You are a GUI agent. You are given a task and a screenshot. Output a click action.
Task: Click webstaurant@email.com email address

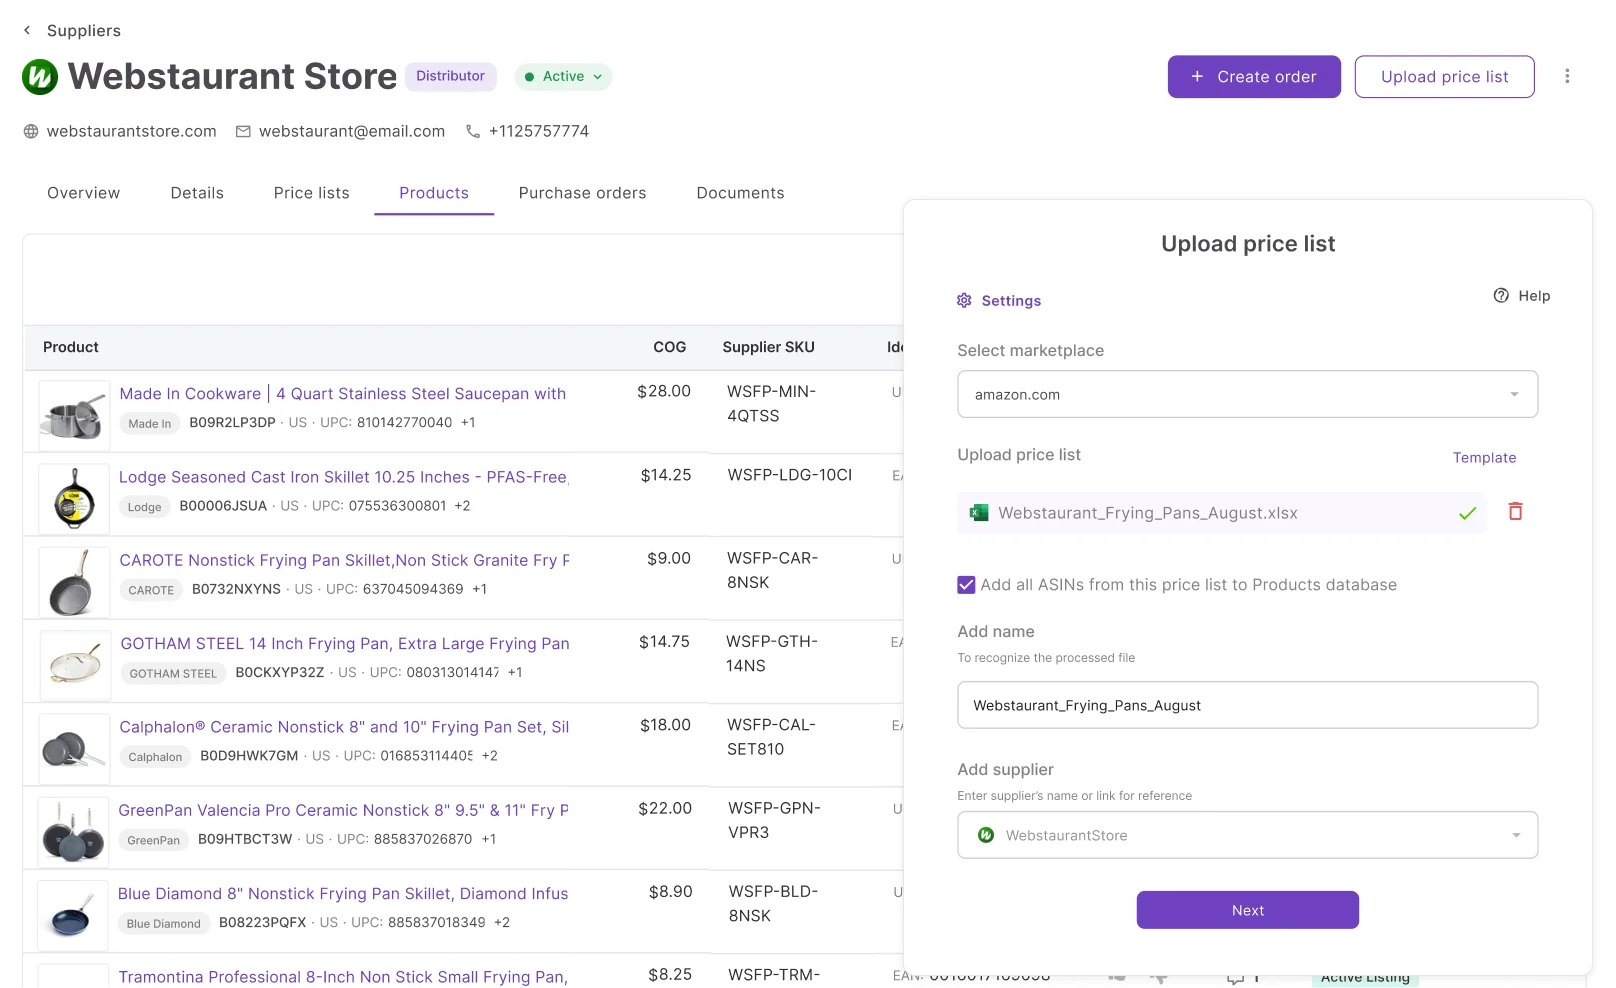point(352,131)
